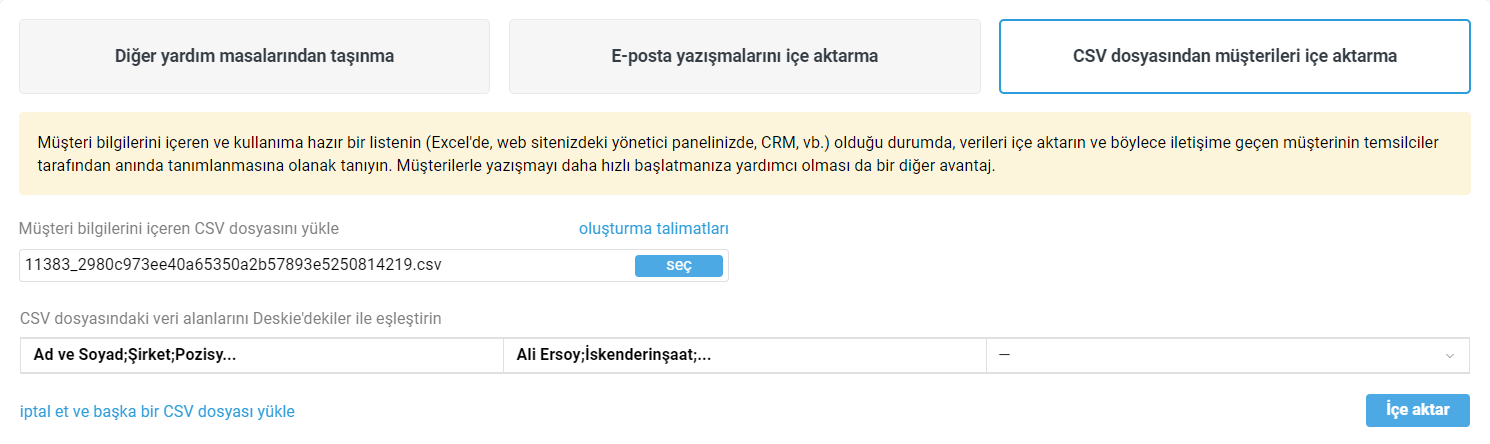Open the "oluşturma talimatları" link
Screen dimensions: 1490x444
660,229
